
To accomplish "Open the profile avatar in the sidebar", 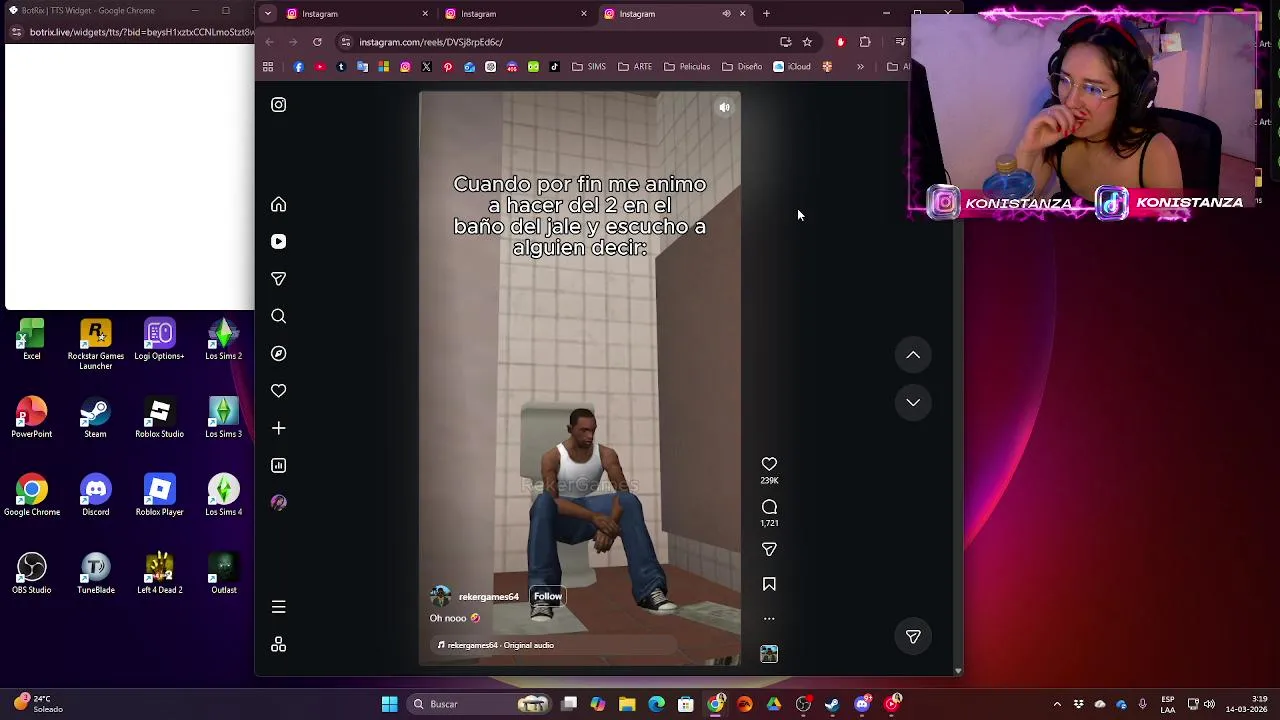I will point(278,503).
